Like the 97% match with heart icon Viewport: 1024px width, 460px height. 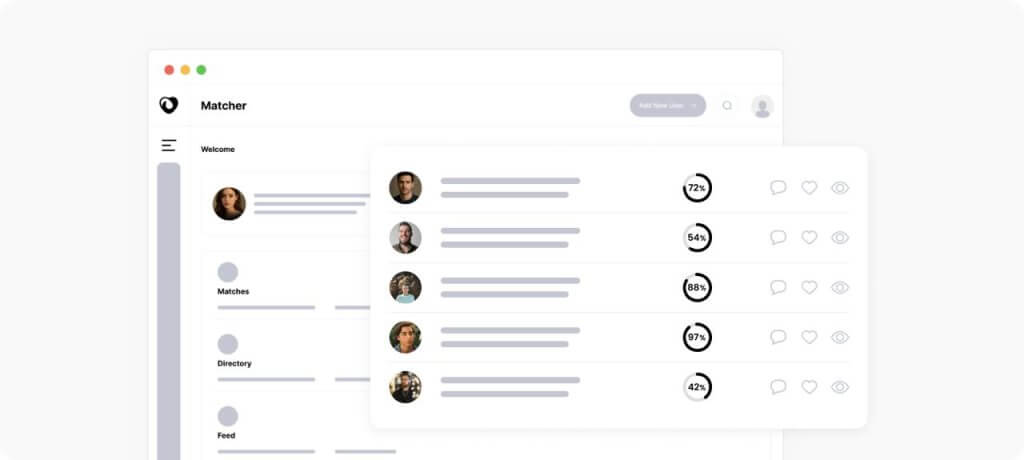tap(809, 337)
